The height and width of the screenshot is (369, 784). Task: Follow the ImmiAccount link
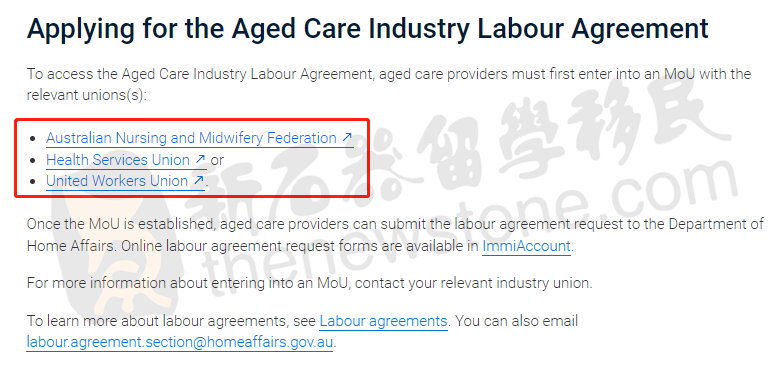point(526,246)
